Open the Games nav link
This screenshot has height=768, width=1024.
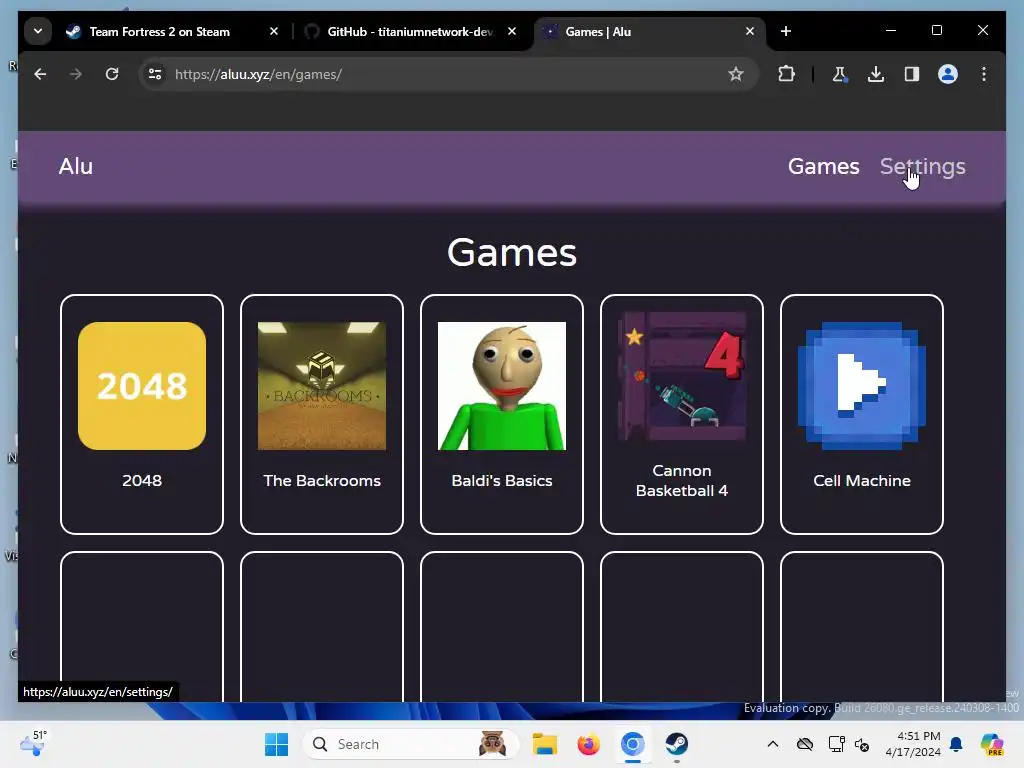[x=824, y=167]
